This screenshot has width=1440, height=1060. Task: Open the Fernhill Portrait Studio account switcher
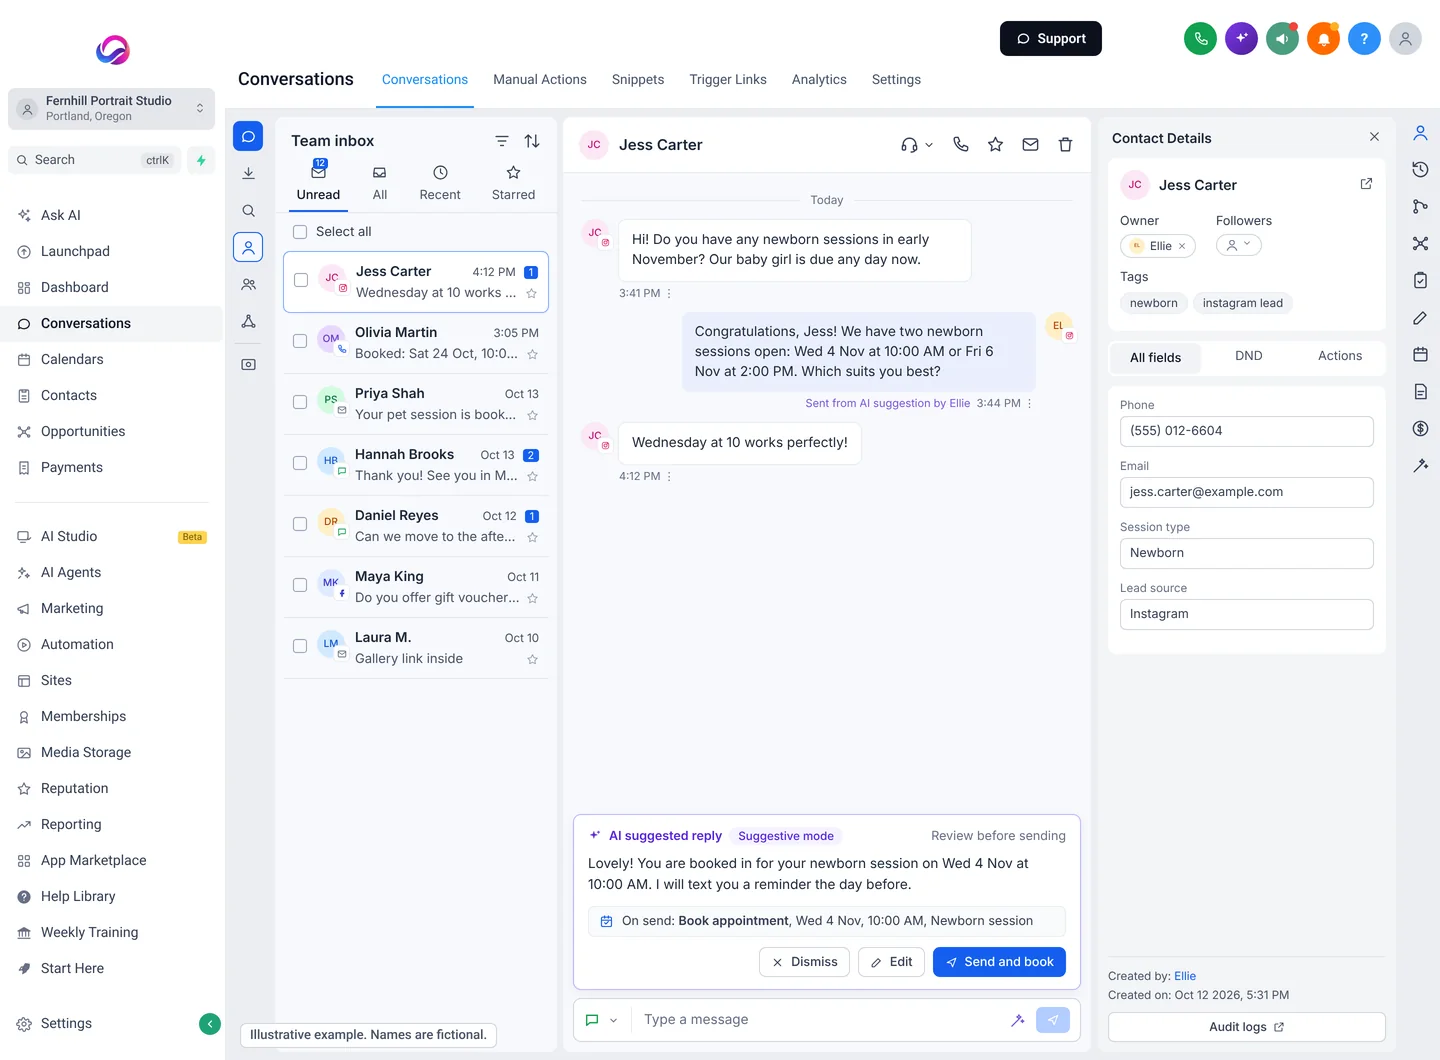click(112, 109)
